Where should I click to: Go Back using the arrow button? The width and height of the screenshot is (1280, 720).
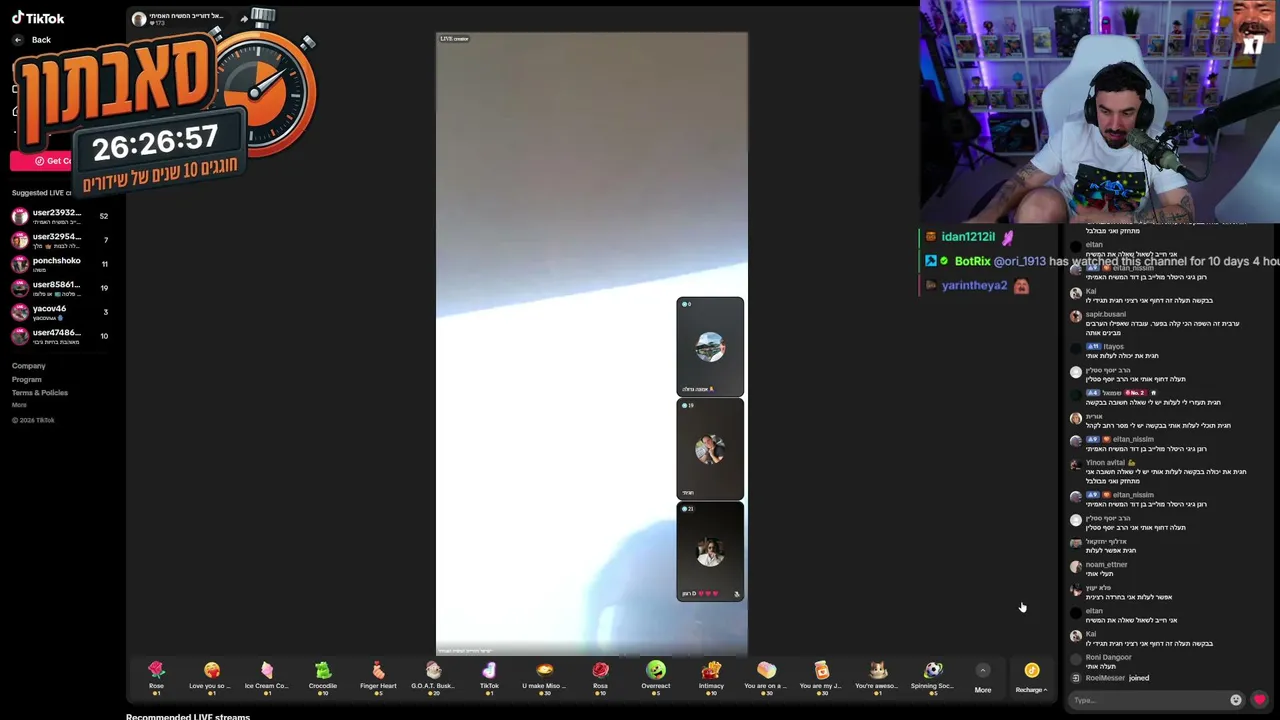[x=17, y=40]
